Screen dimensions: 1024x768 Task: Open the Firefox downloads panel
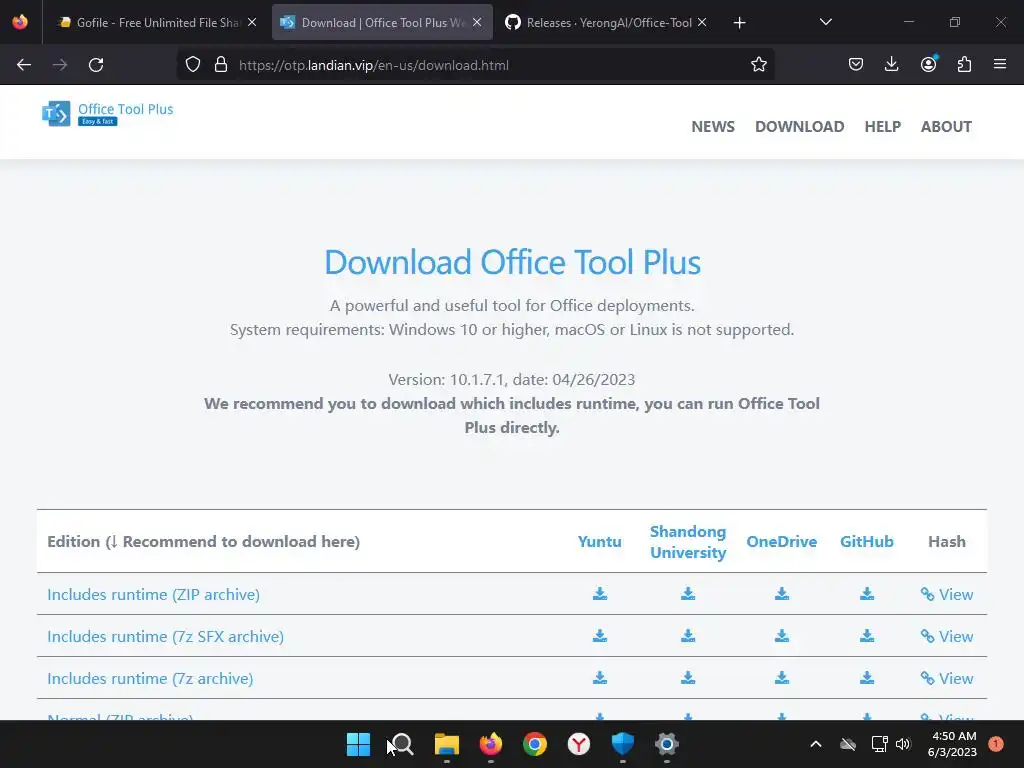click(x=891, y=64)
